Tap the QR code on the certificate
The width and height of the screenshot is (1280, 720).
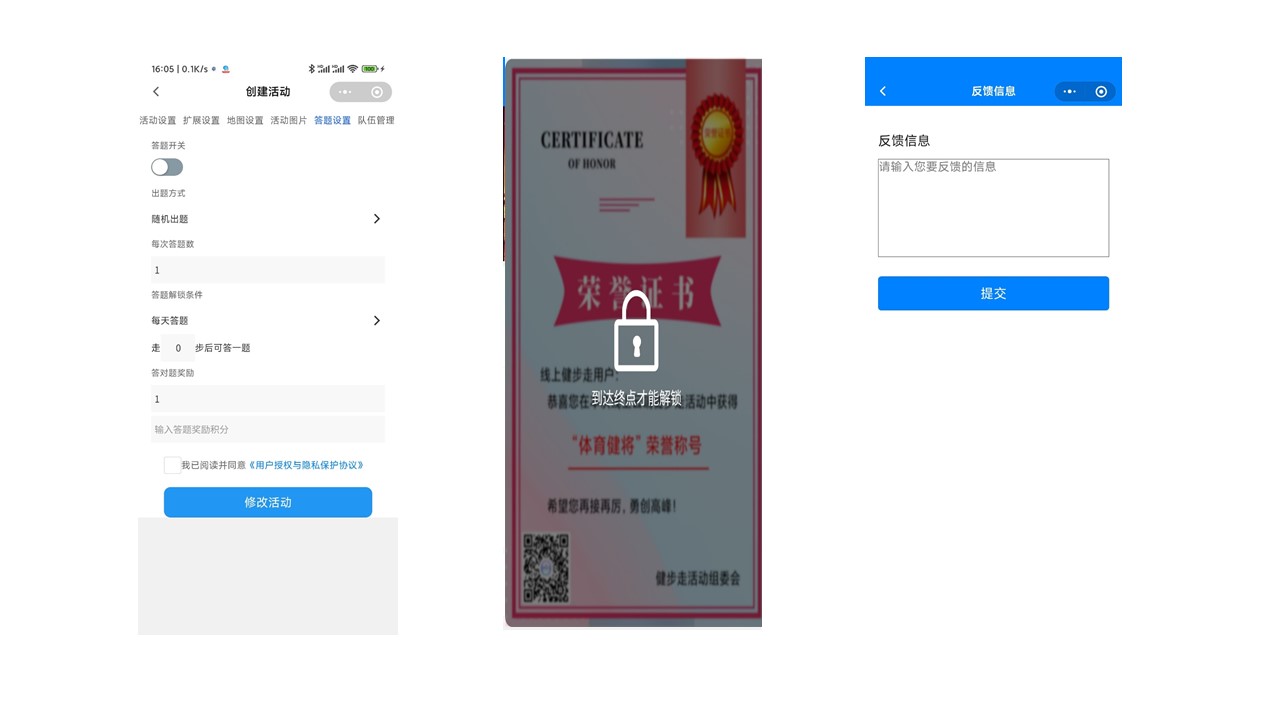coord(546,568)
